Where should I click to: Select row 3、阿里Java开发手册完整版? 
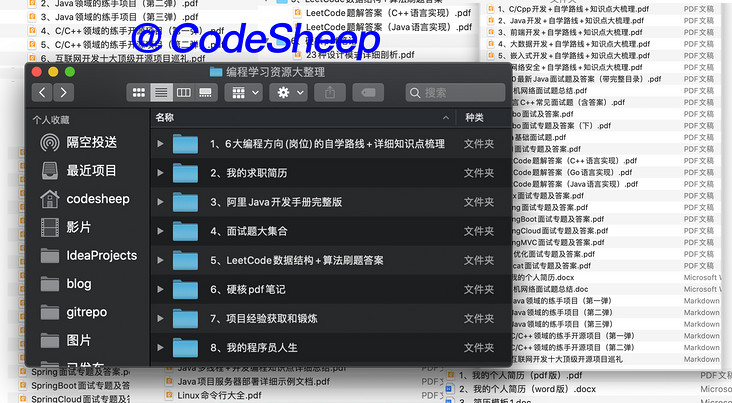pos(331,202)
